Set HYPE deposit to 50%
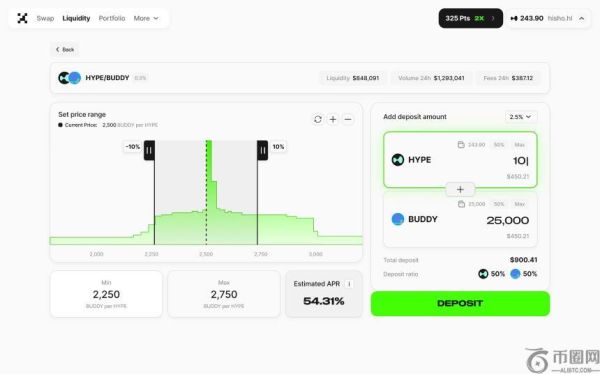Viewport: 600px width, 374px height. point(499,145)
